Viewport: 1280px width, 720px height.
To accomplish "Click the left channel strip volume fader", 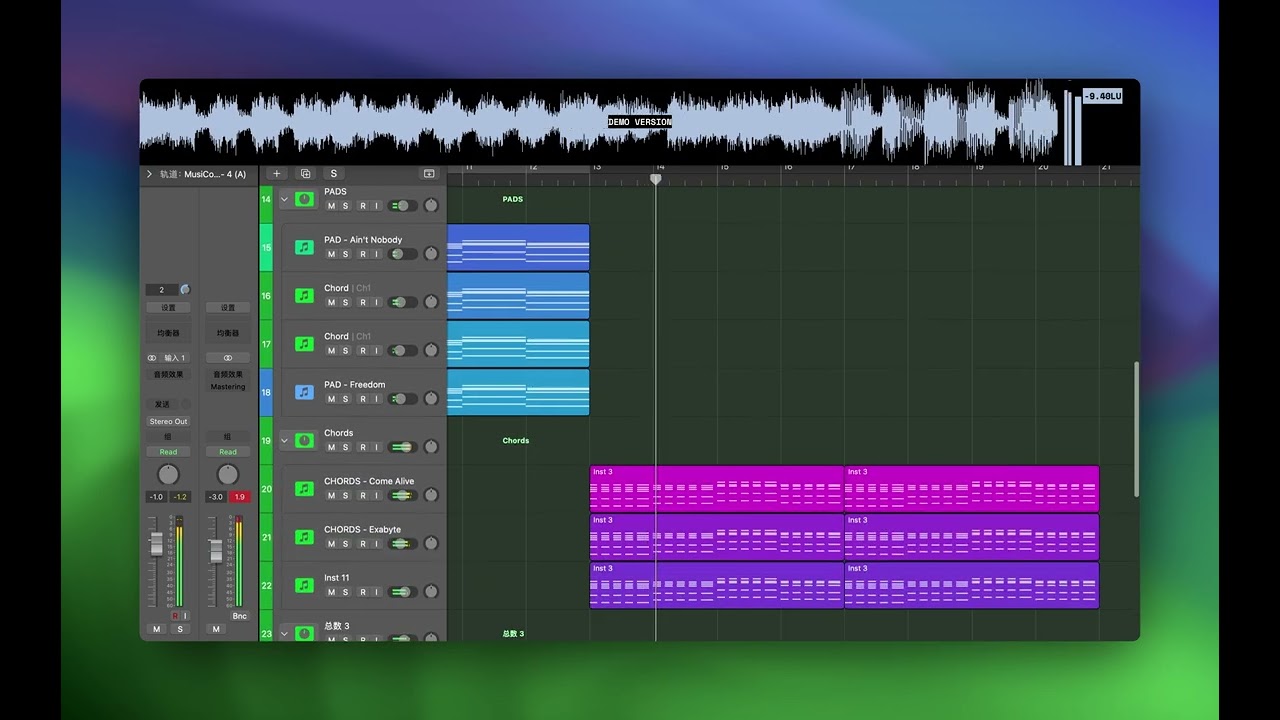I will pos(156,544).
